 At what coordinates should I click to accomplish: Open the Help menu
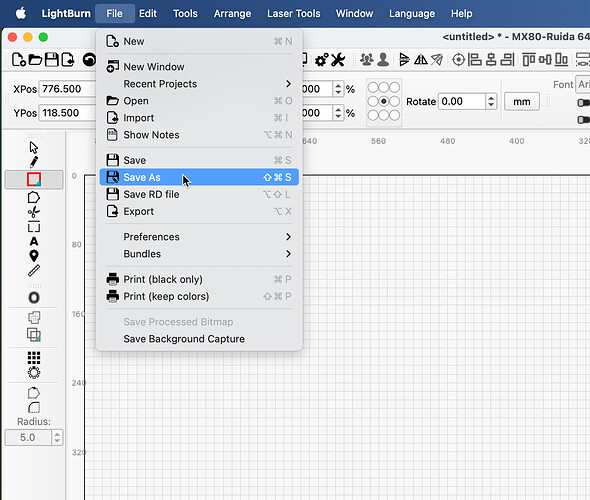(x=461, y=14)
